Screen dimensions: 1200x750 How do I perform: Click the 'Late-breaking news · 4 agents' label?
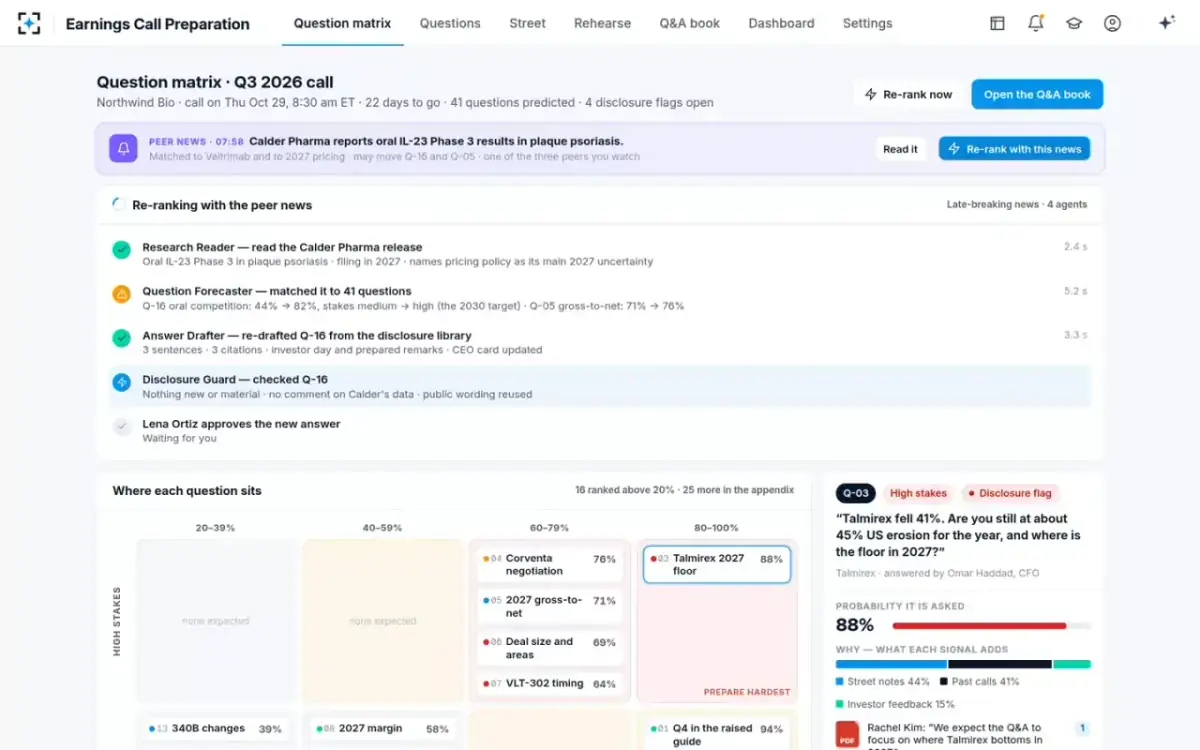coord(1017,204)
